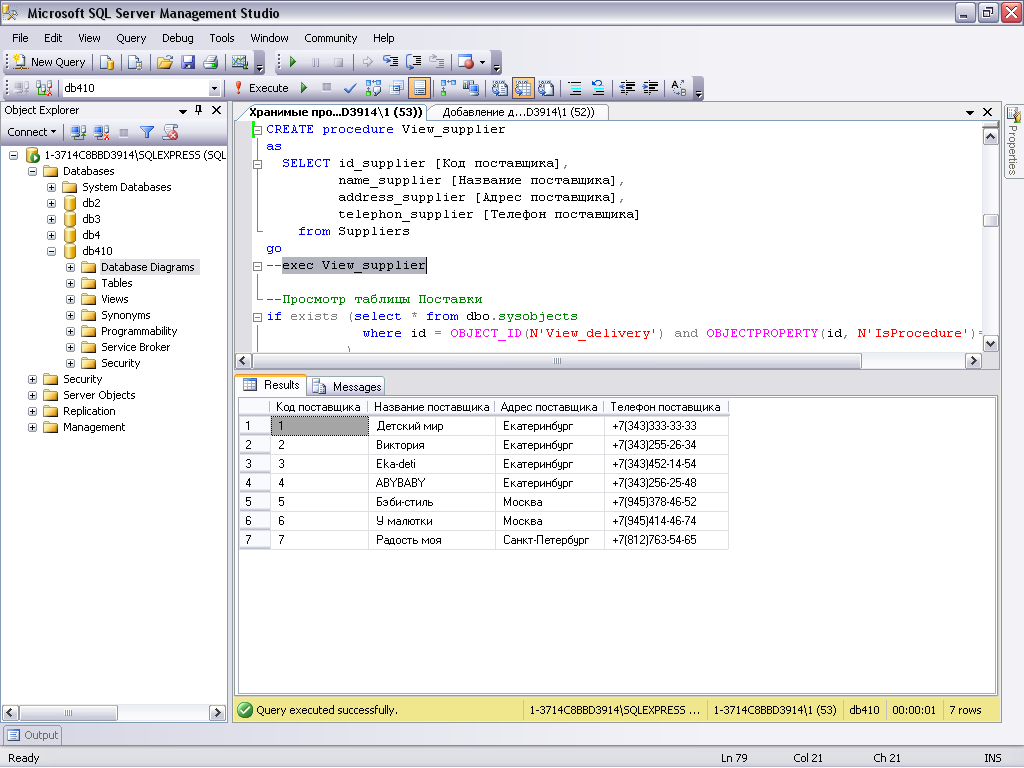Click the Parse checkmark icon
The image size is (1024, 768).
click(350, 88)
